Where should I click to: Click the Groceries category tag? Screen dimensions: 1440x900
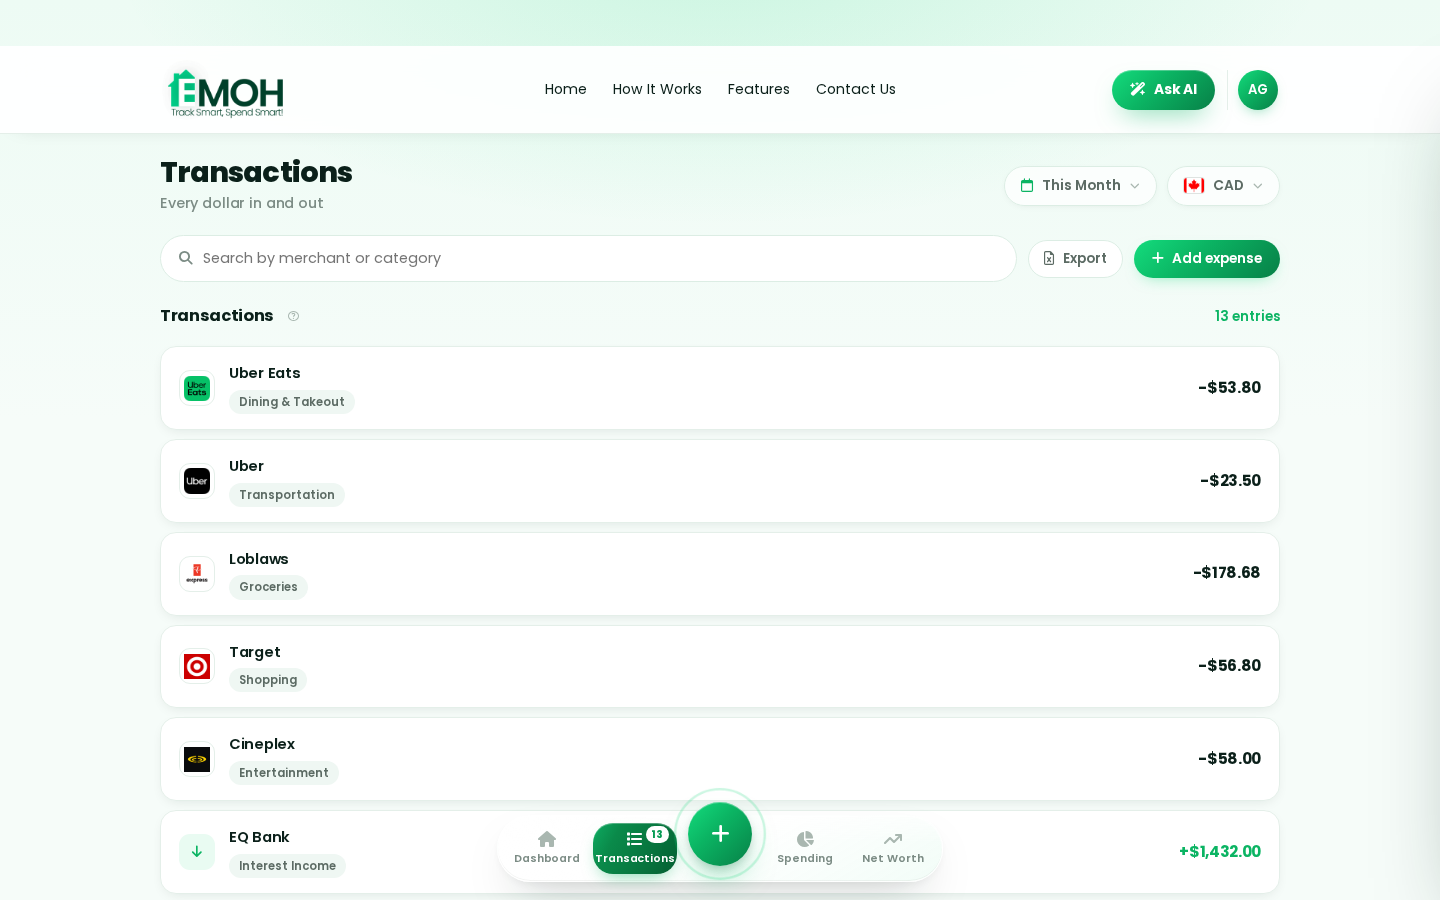[268, 587]
